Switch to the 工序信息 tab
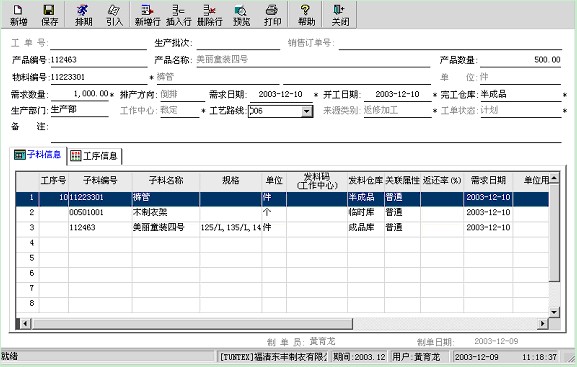Viewport: 577px width, 367px height. (x=94, y=156)
